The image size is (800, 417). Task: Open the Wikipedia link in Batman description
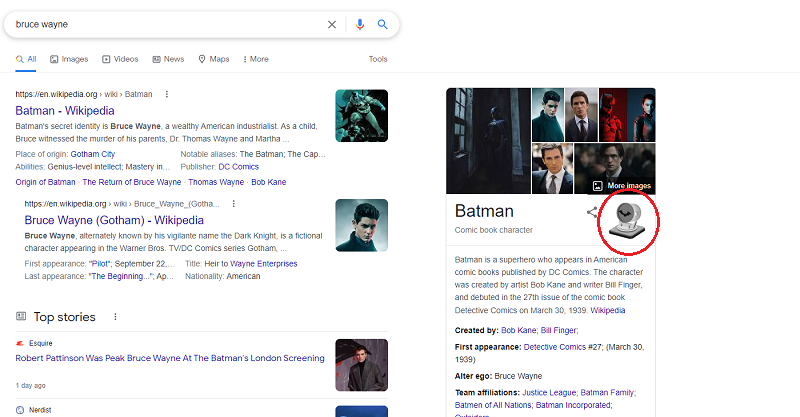click(x=608, y=310)
